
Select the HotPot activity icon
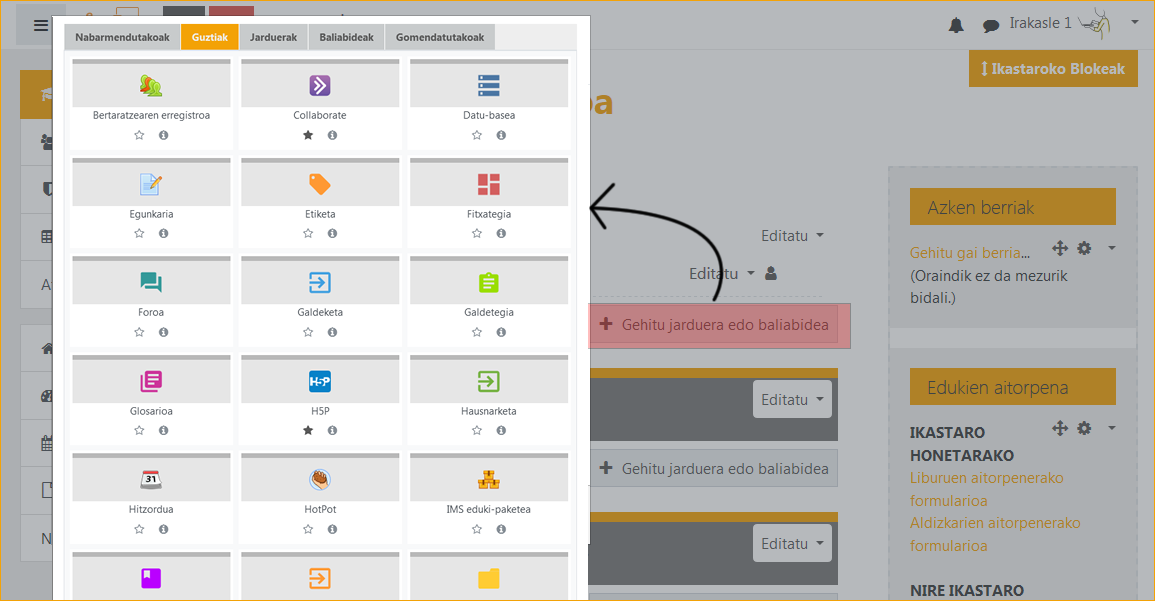click(319, 480)
